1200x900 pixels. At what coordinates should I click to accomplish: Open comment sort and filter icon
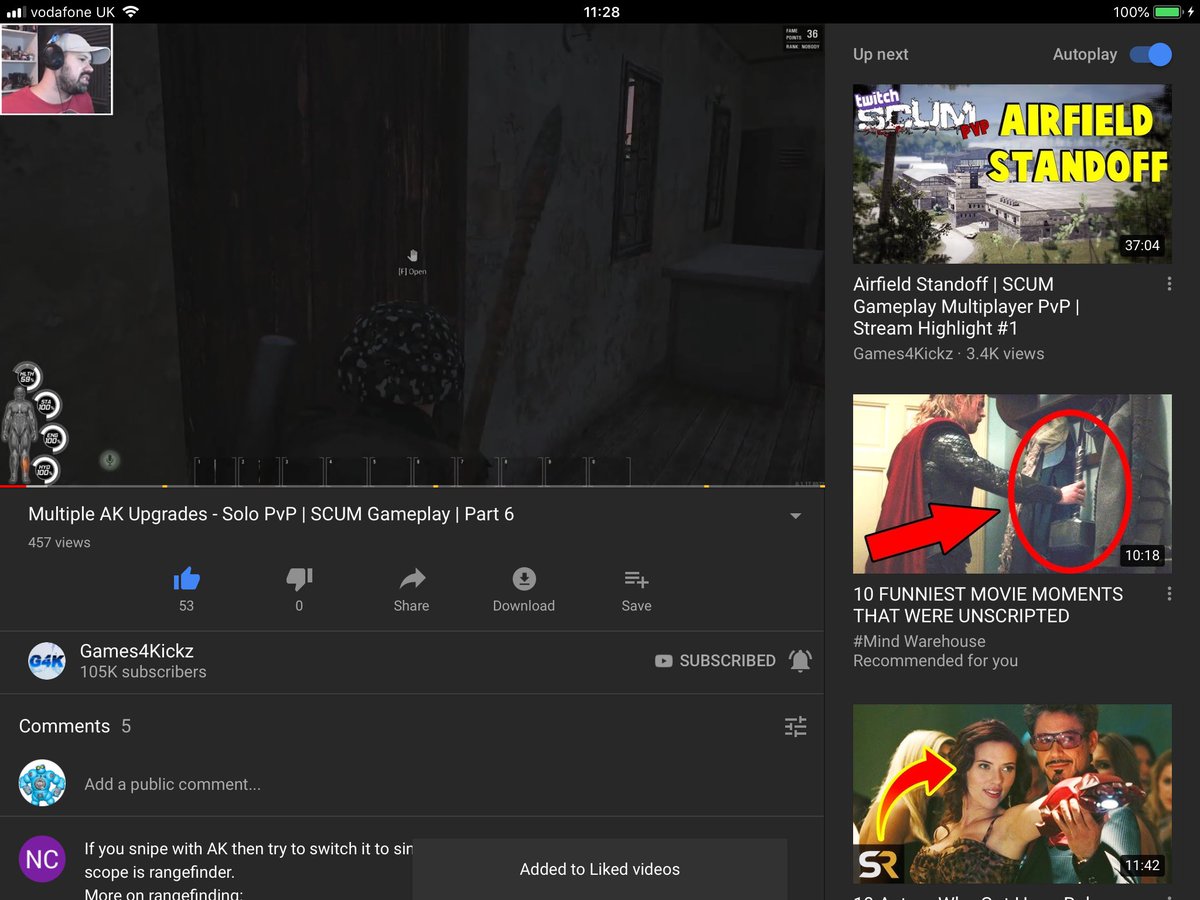pyautogui.click(x=795, y=726)
